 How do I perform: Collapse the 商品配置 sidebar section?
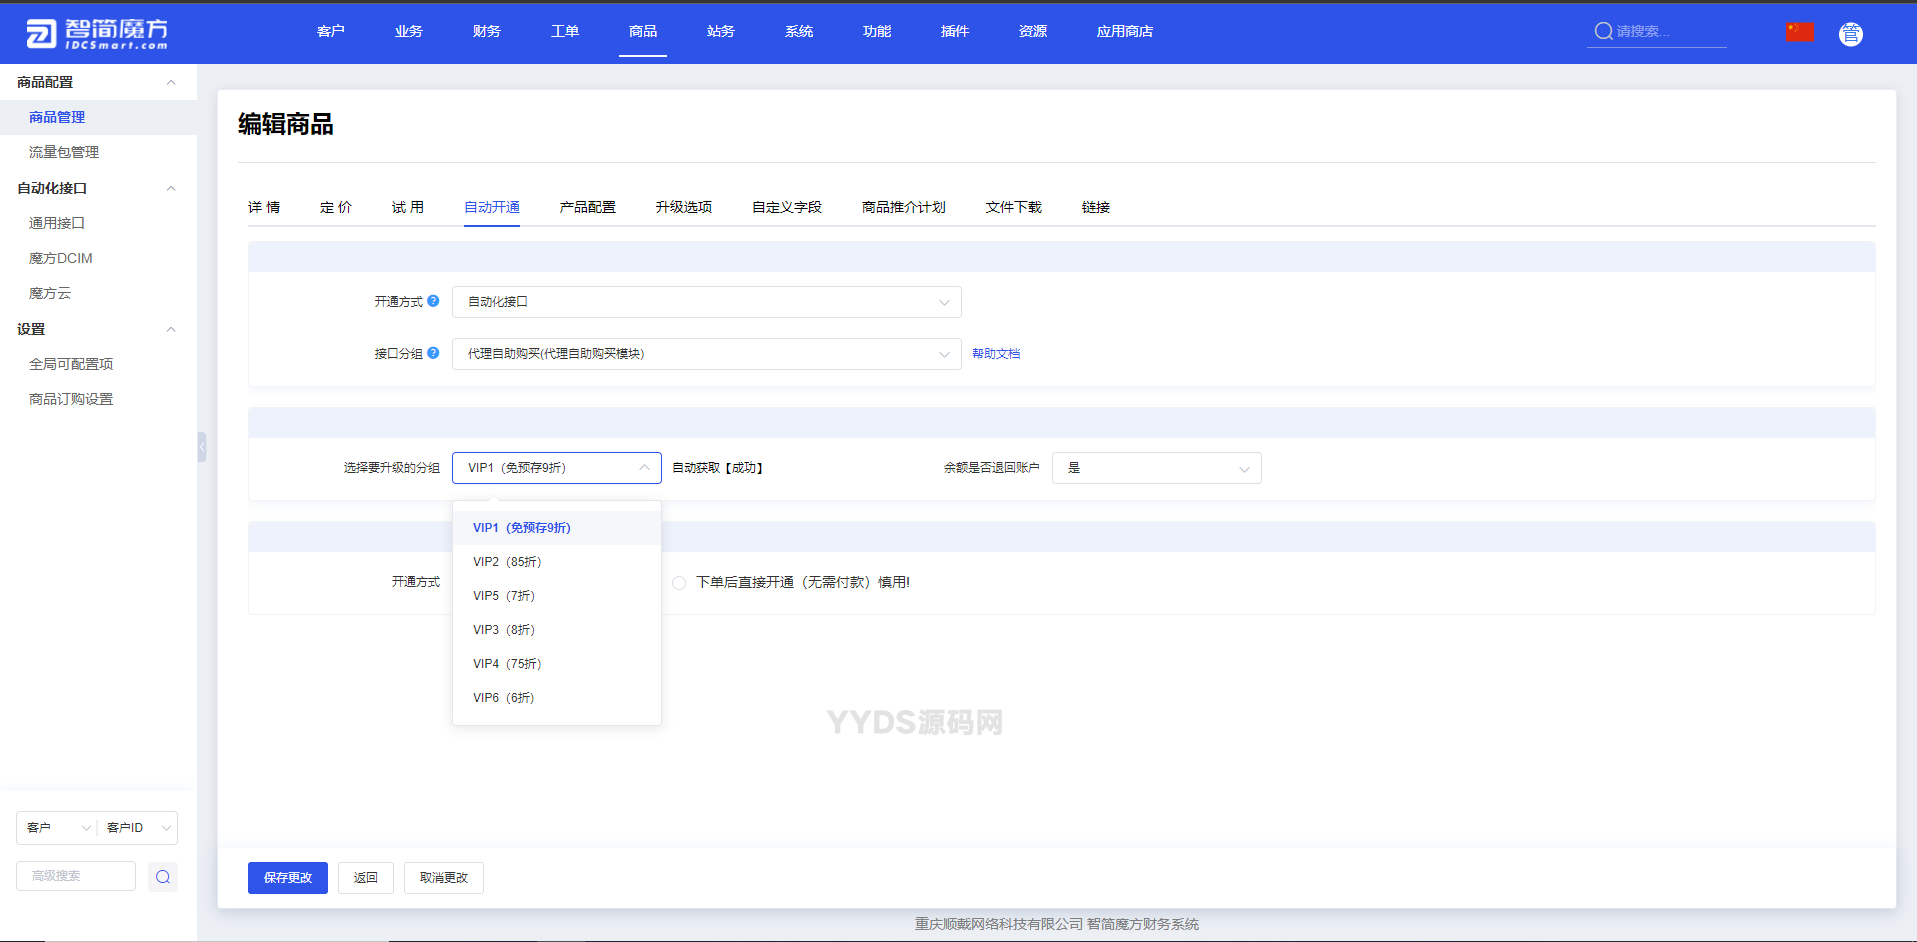(171, 83)
